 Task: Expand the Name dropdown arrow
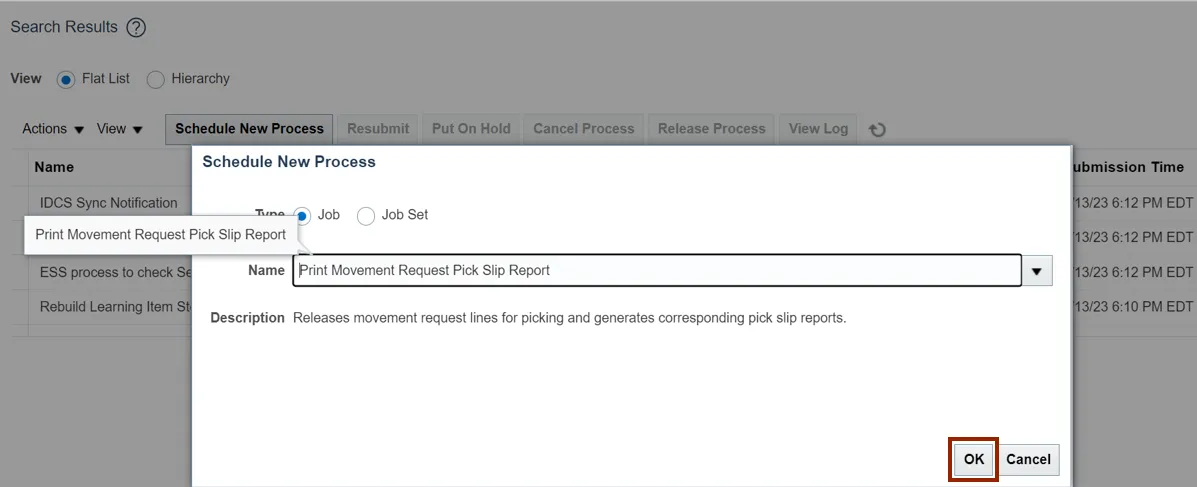click(x=1037, y=270)
